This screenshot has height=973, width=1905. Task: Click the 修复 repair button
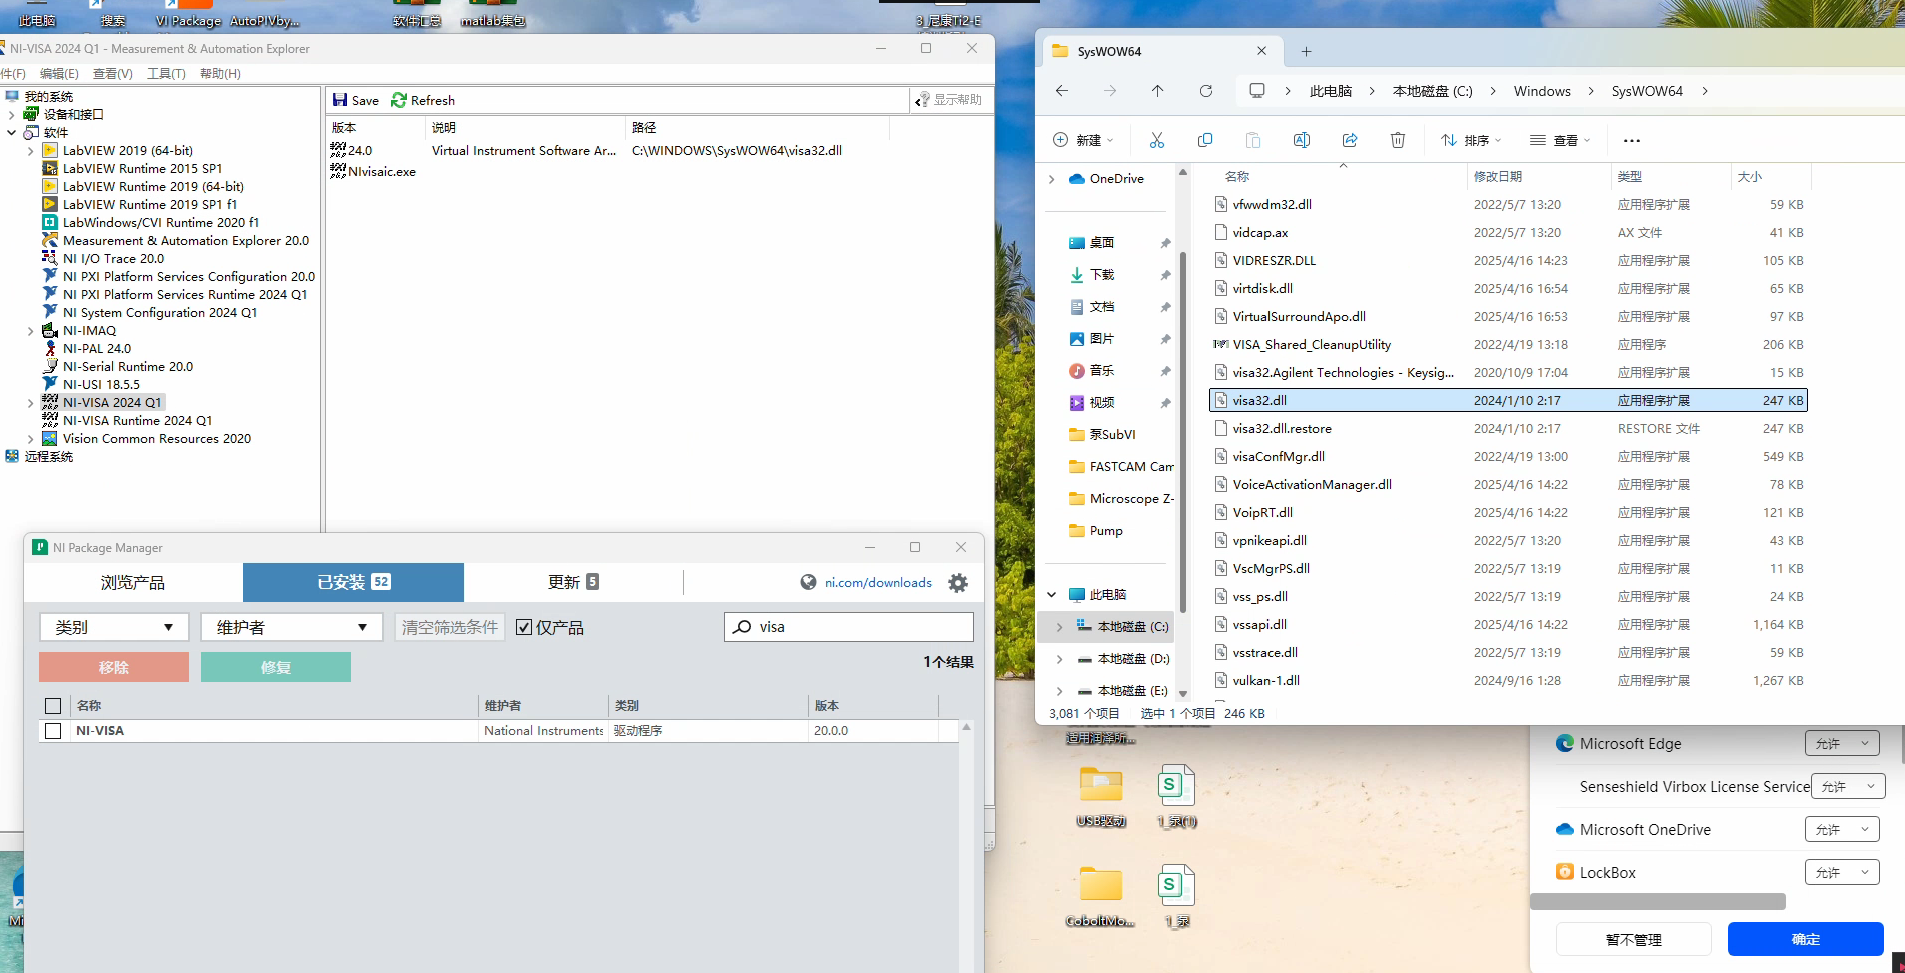276,667
